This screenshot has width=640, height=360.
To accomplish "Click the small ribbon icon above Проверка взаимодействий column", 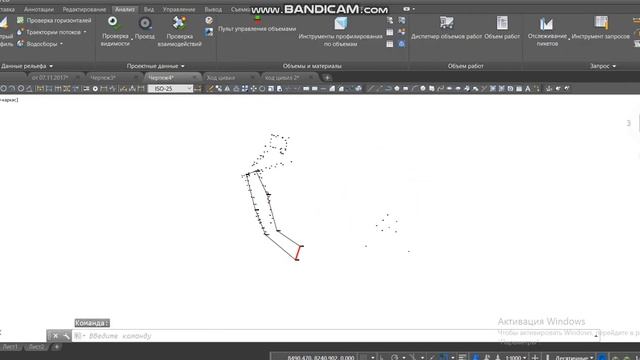I will click(209, 20).
